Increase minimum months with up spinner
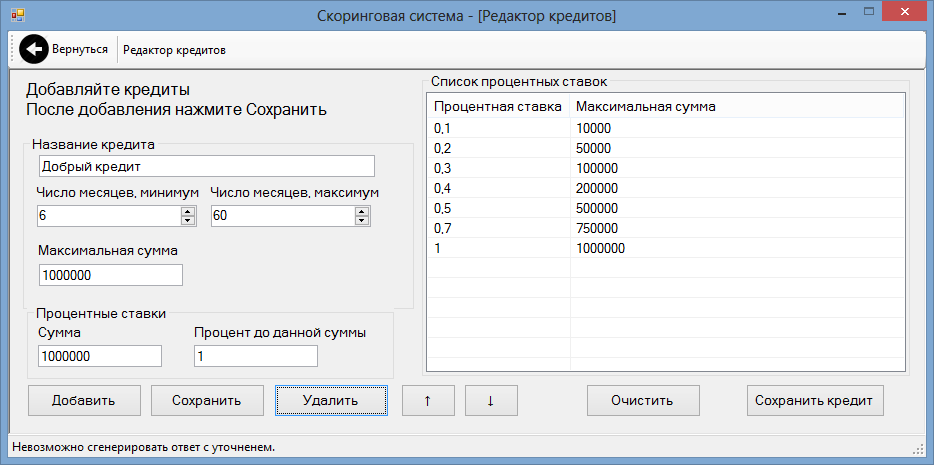 [x=188, y=211]
